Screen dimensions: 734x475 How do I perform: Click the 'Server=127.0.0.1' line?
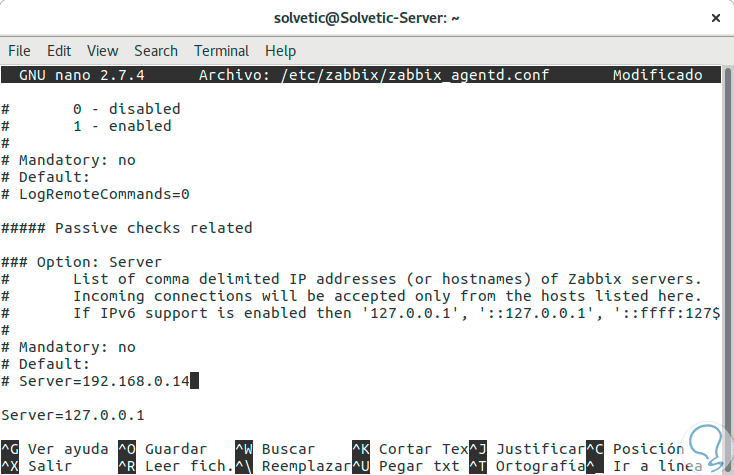click(x=73, y=415)
